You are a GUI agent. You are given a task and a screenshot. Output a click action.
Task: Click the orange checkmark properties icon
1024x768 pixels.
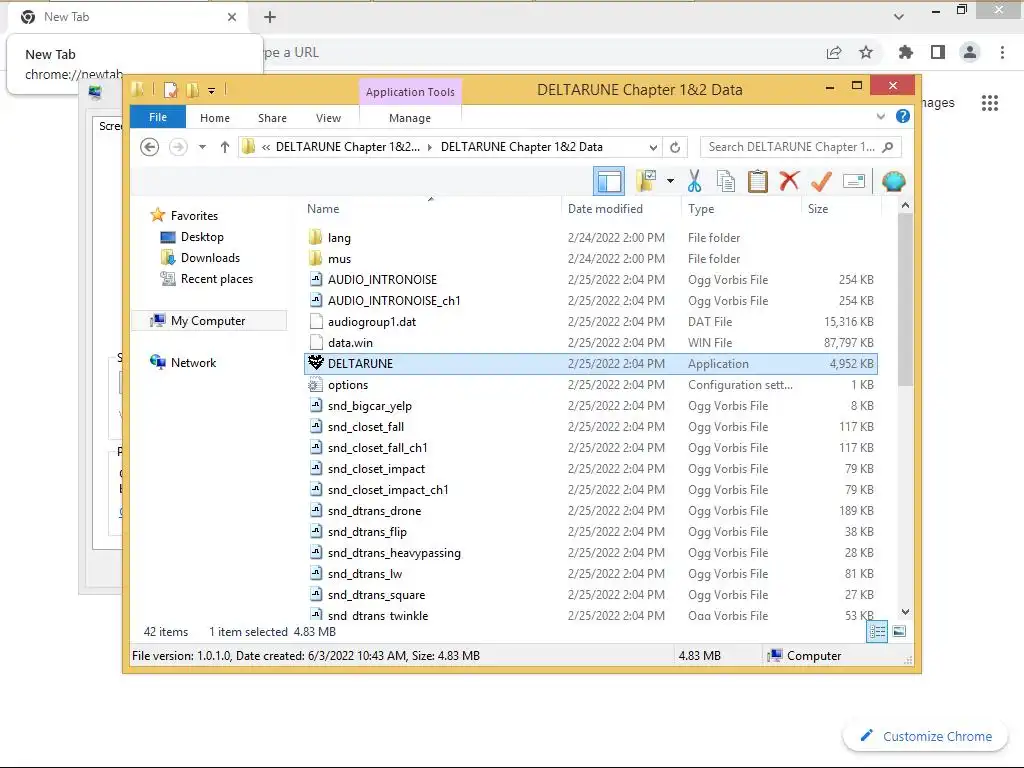821,181
